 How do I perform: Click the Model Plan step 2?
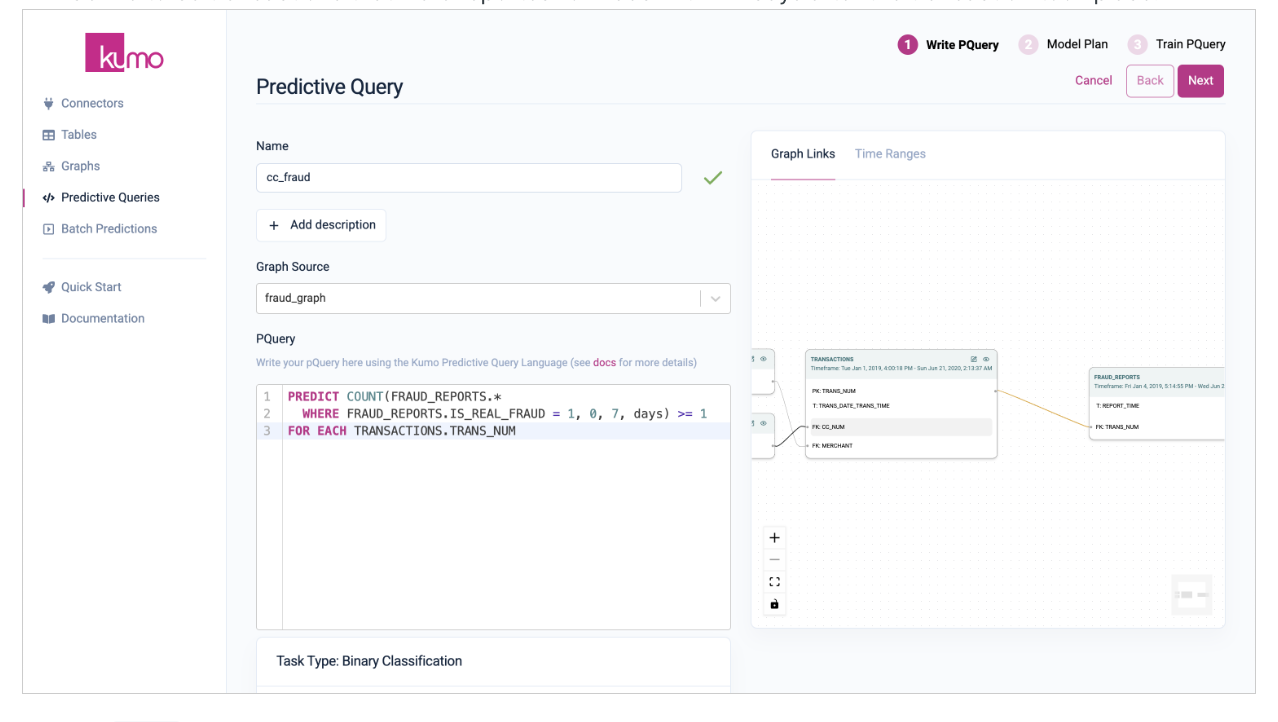(1064, 44)
